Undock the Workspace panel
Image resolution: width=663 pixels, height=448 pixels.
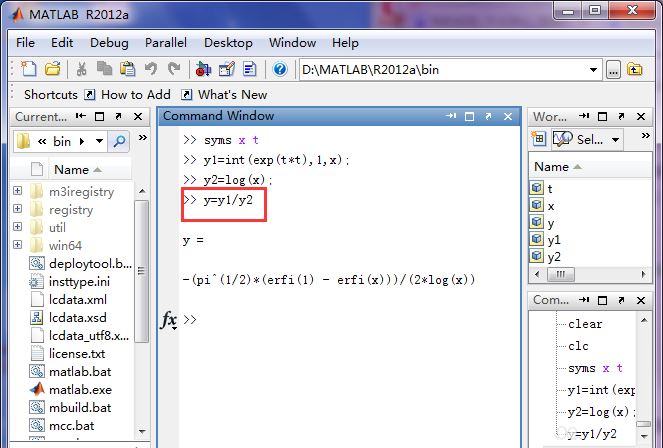621,116
